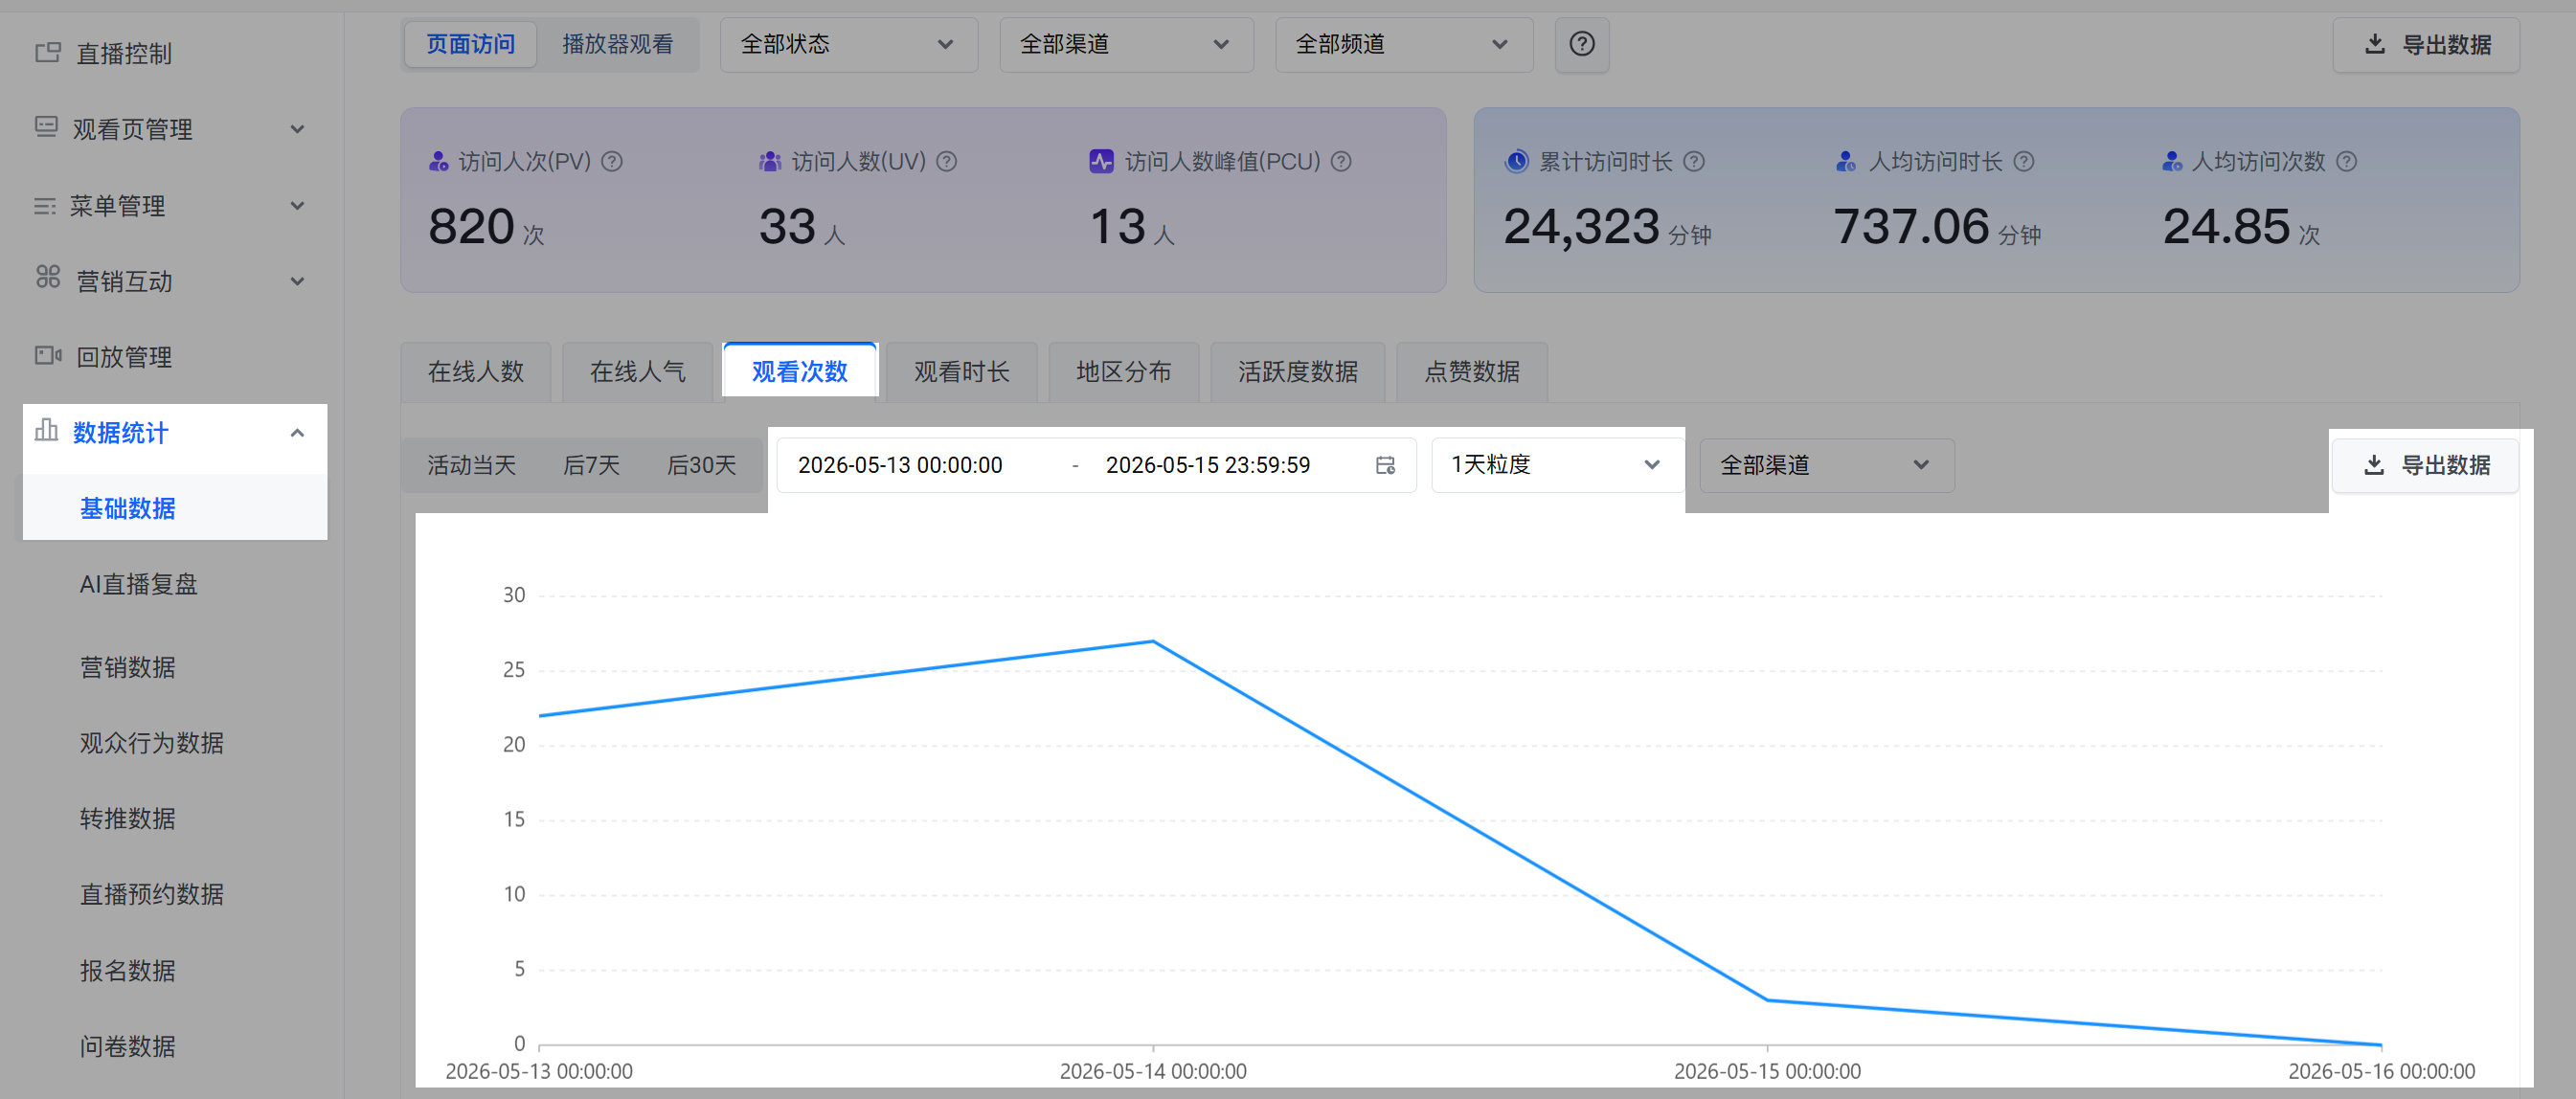This screenshot has width=2576, height=1099.
Task: Click help icon beside 访问人数峰值(PCU)
Action: click(x=1341, y=161)
